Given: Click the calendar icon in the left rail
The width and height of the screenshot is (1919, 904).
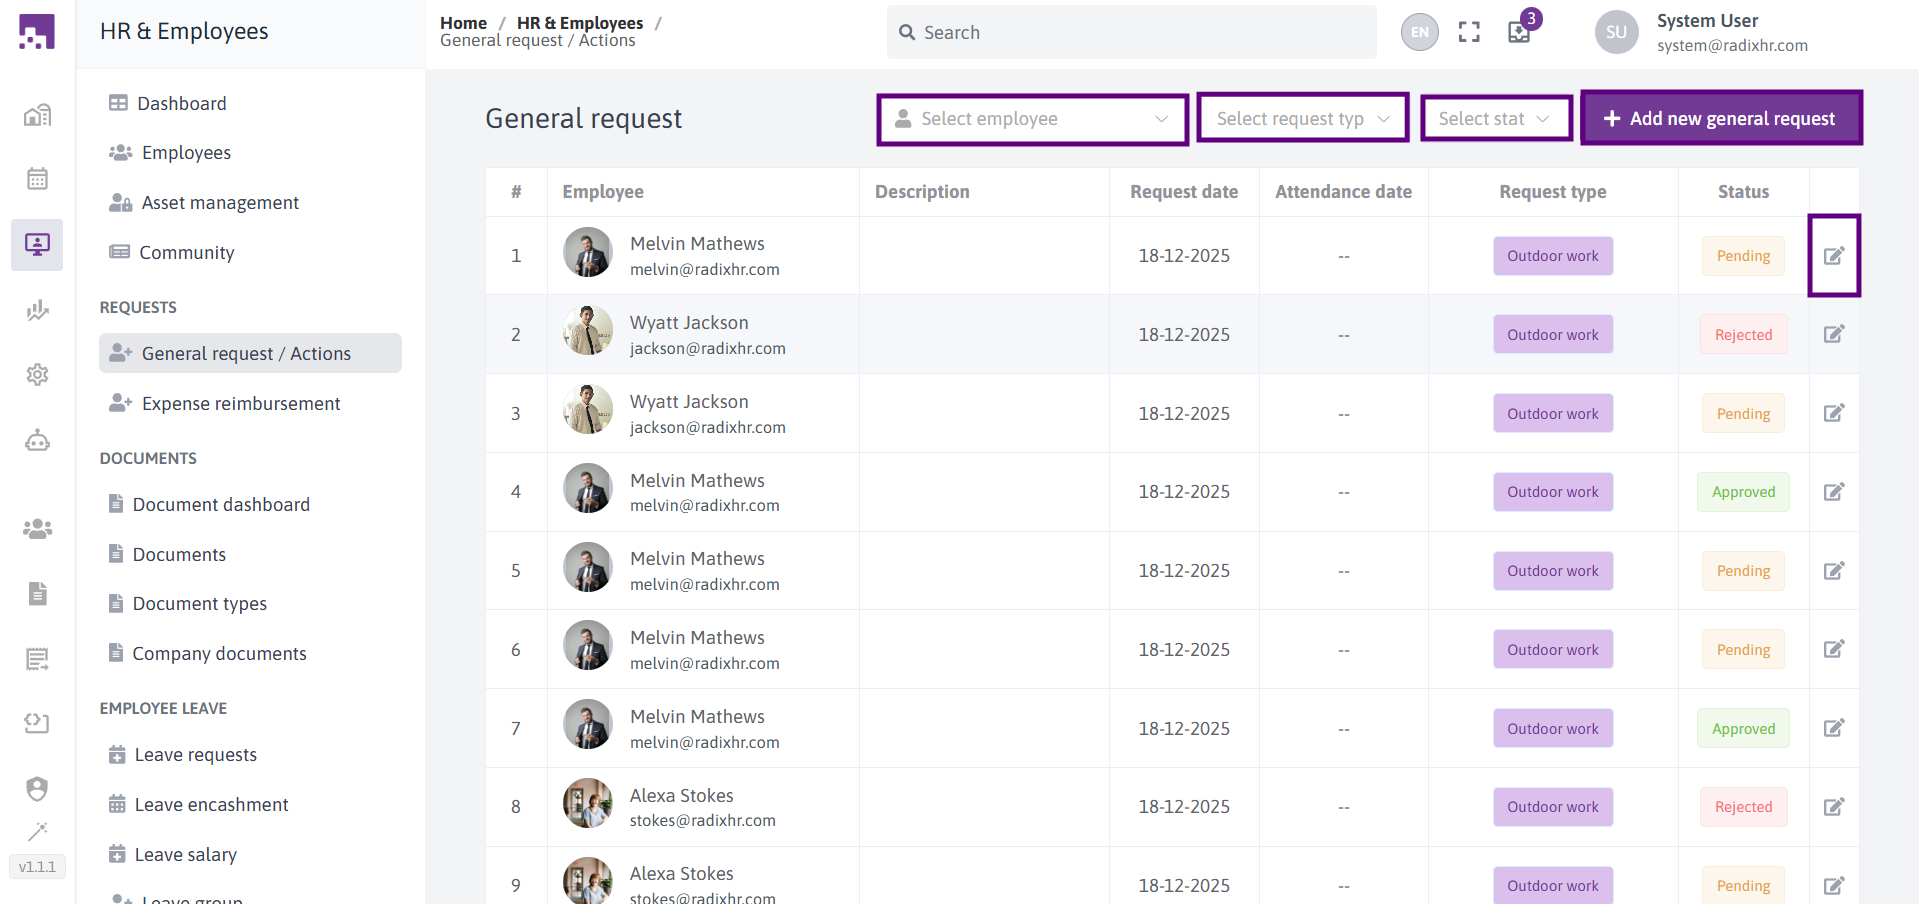Looking at the screenshot, I should [x=37, y=179].
